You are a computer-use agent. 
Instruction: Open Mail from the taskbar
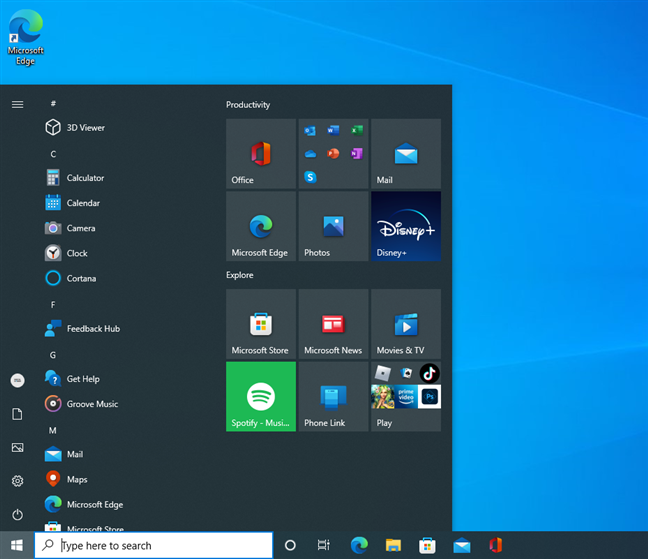[461, 545]
